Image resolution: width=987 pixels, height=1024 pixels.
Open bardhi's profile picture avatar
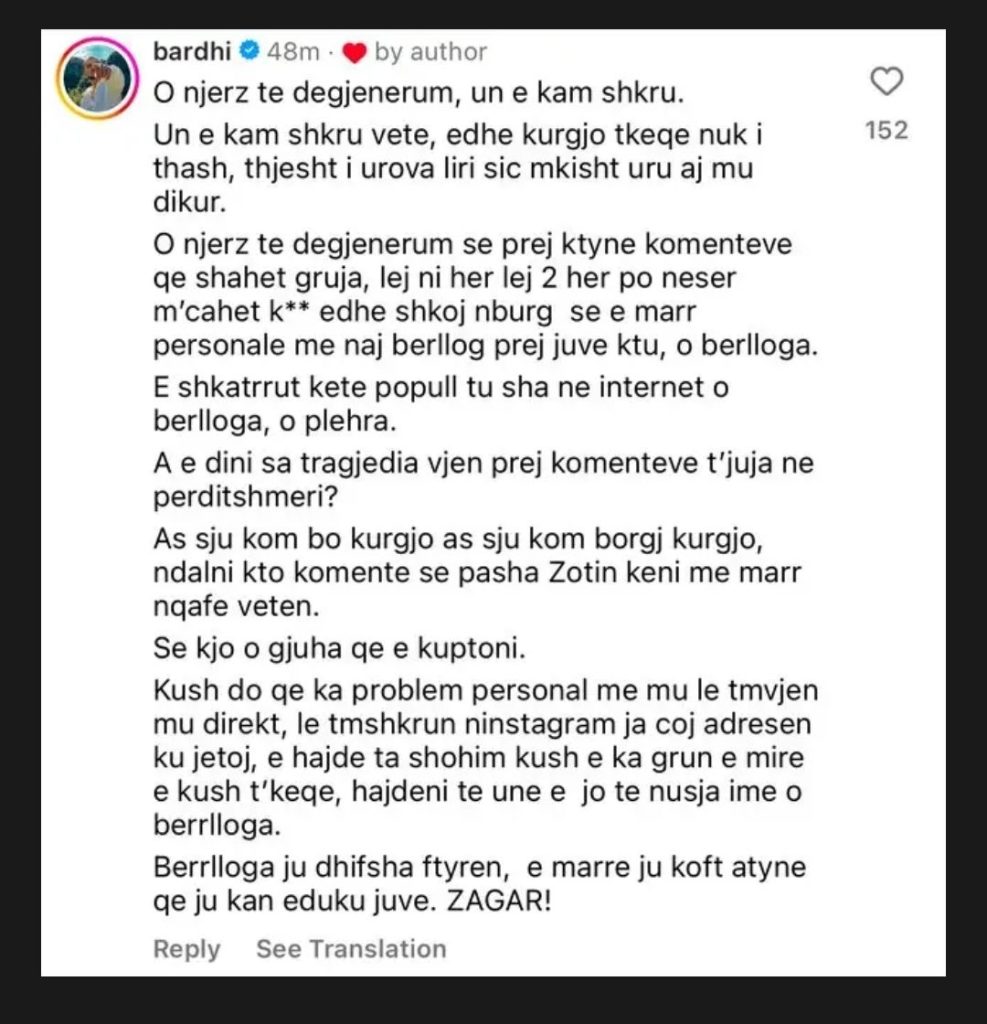tap(96, 79)
